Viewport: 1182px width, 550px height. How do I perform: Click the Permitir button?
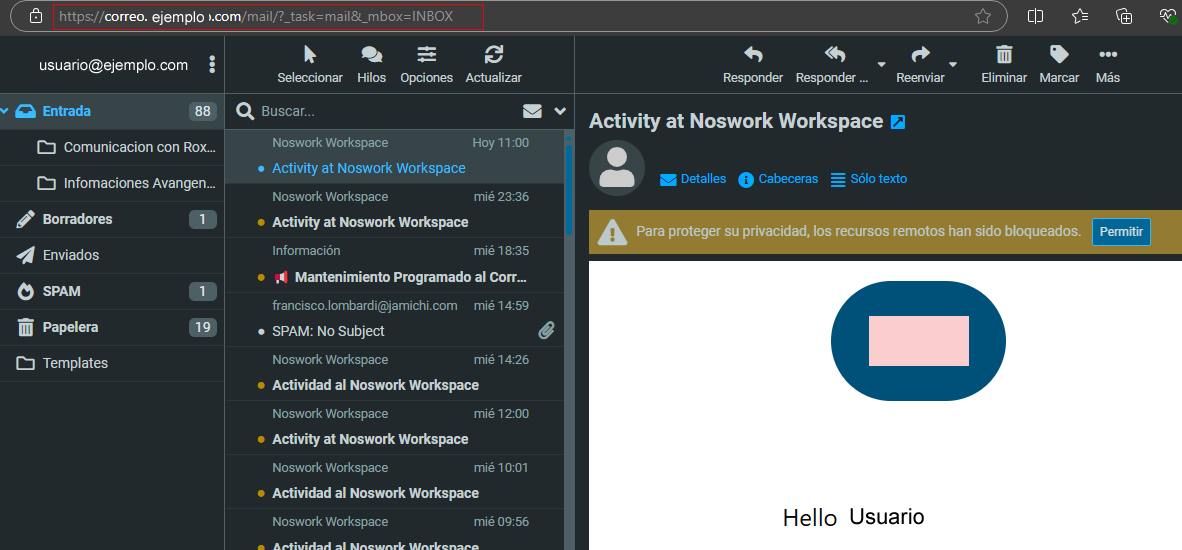pyautogui.click(x=1120, y=231)
